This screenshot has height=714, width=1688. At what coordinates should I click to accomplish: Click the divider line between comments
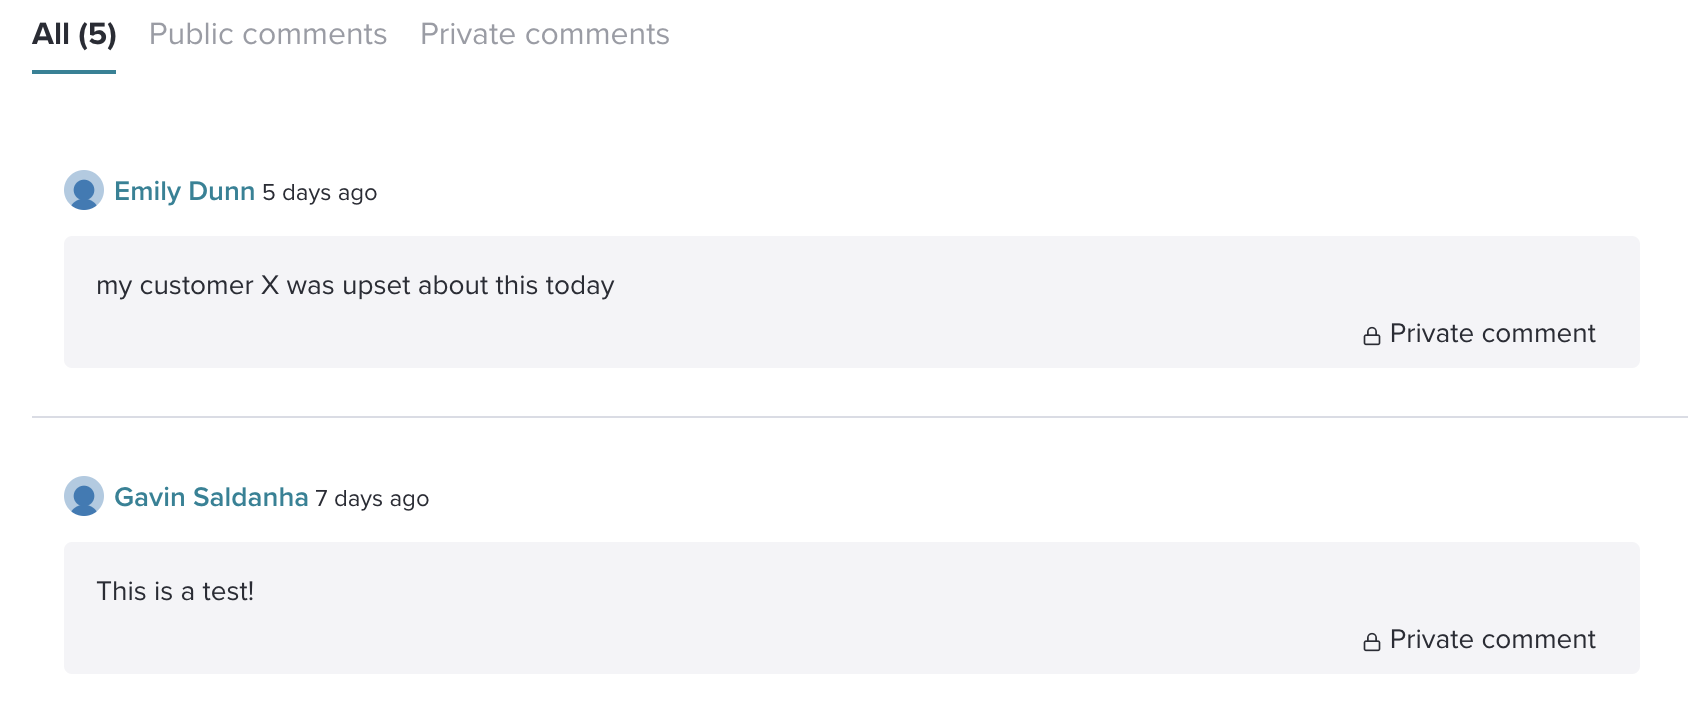tap(860, 416)
